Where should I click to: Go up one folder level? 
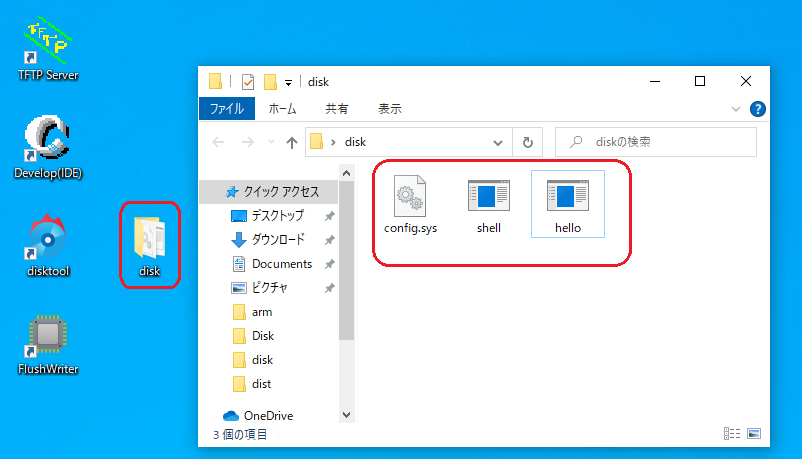pyautogui.click(x=292, y=142)
